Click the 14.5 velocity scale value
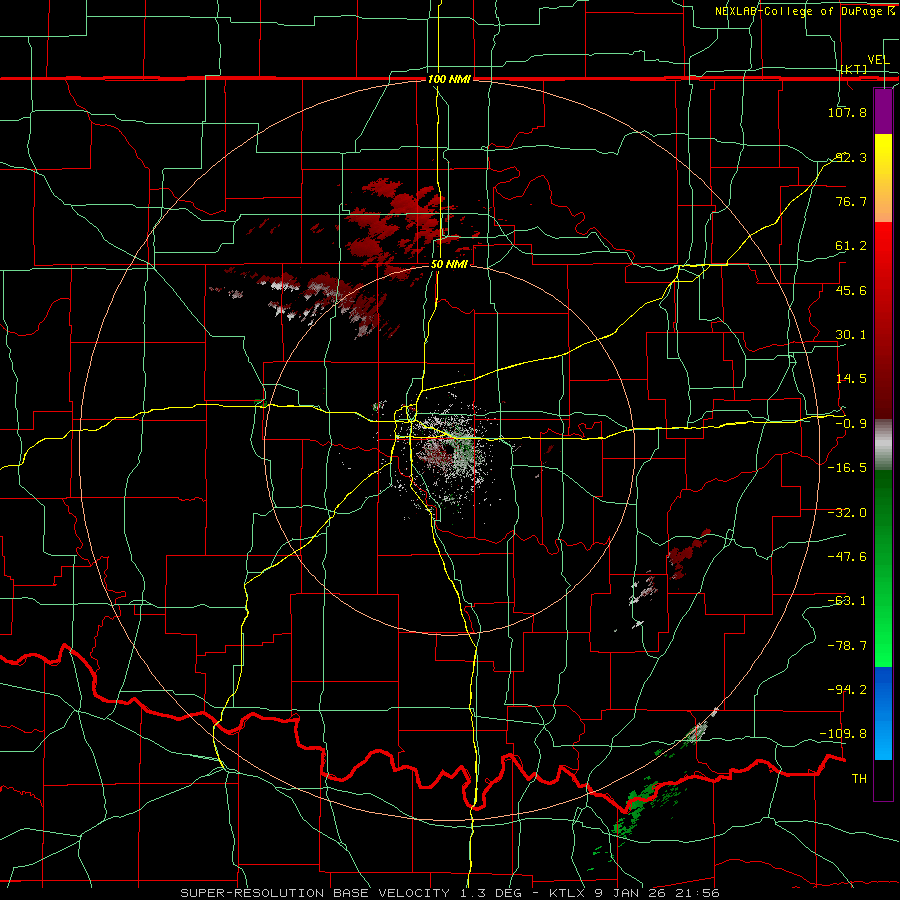The image size is (900, 900). click(x=851, y=379)
